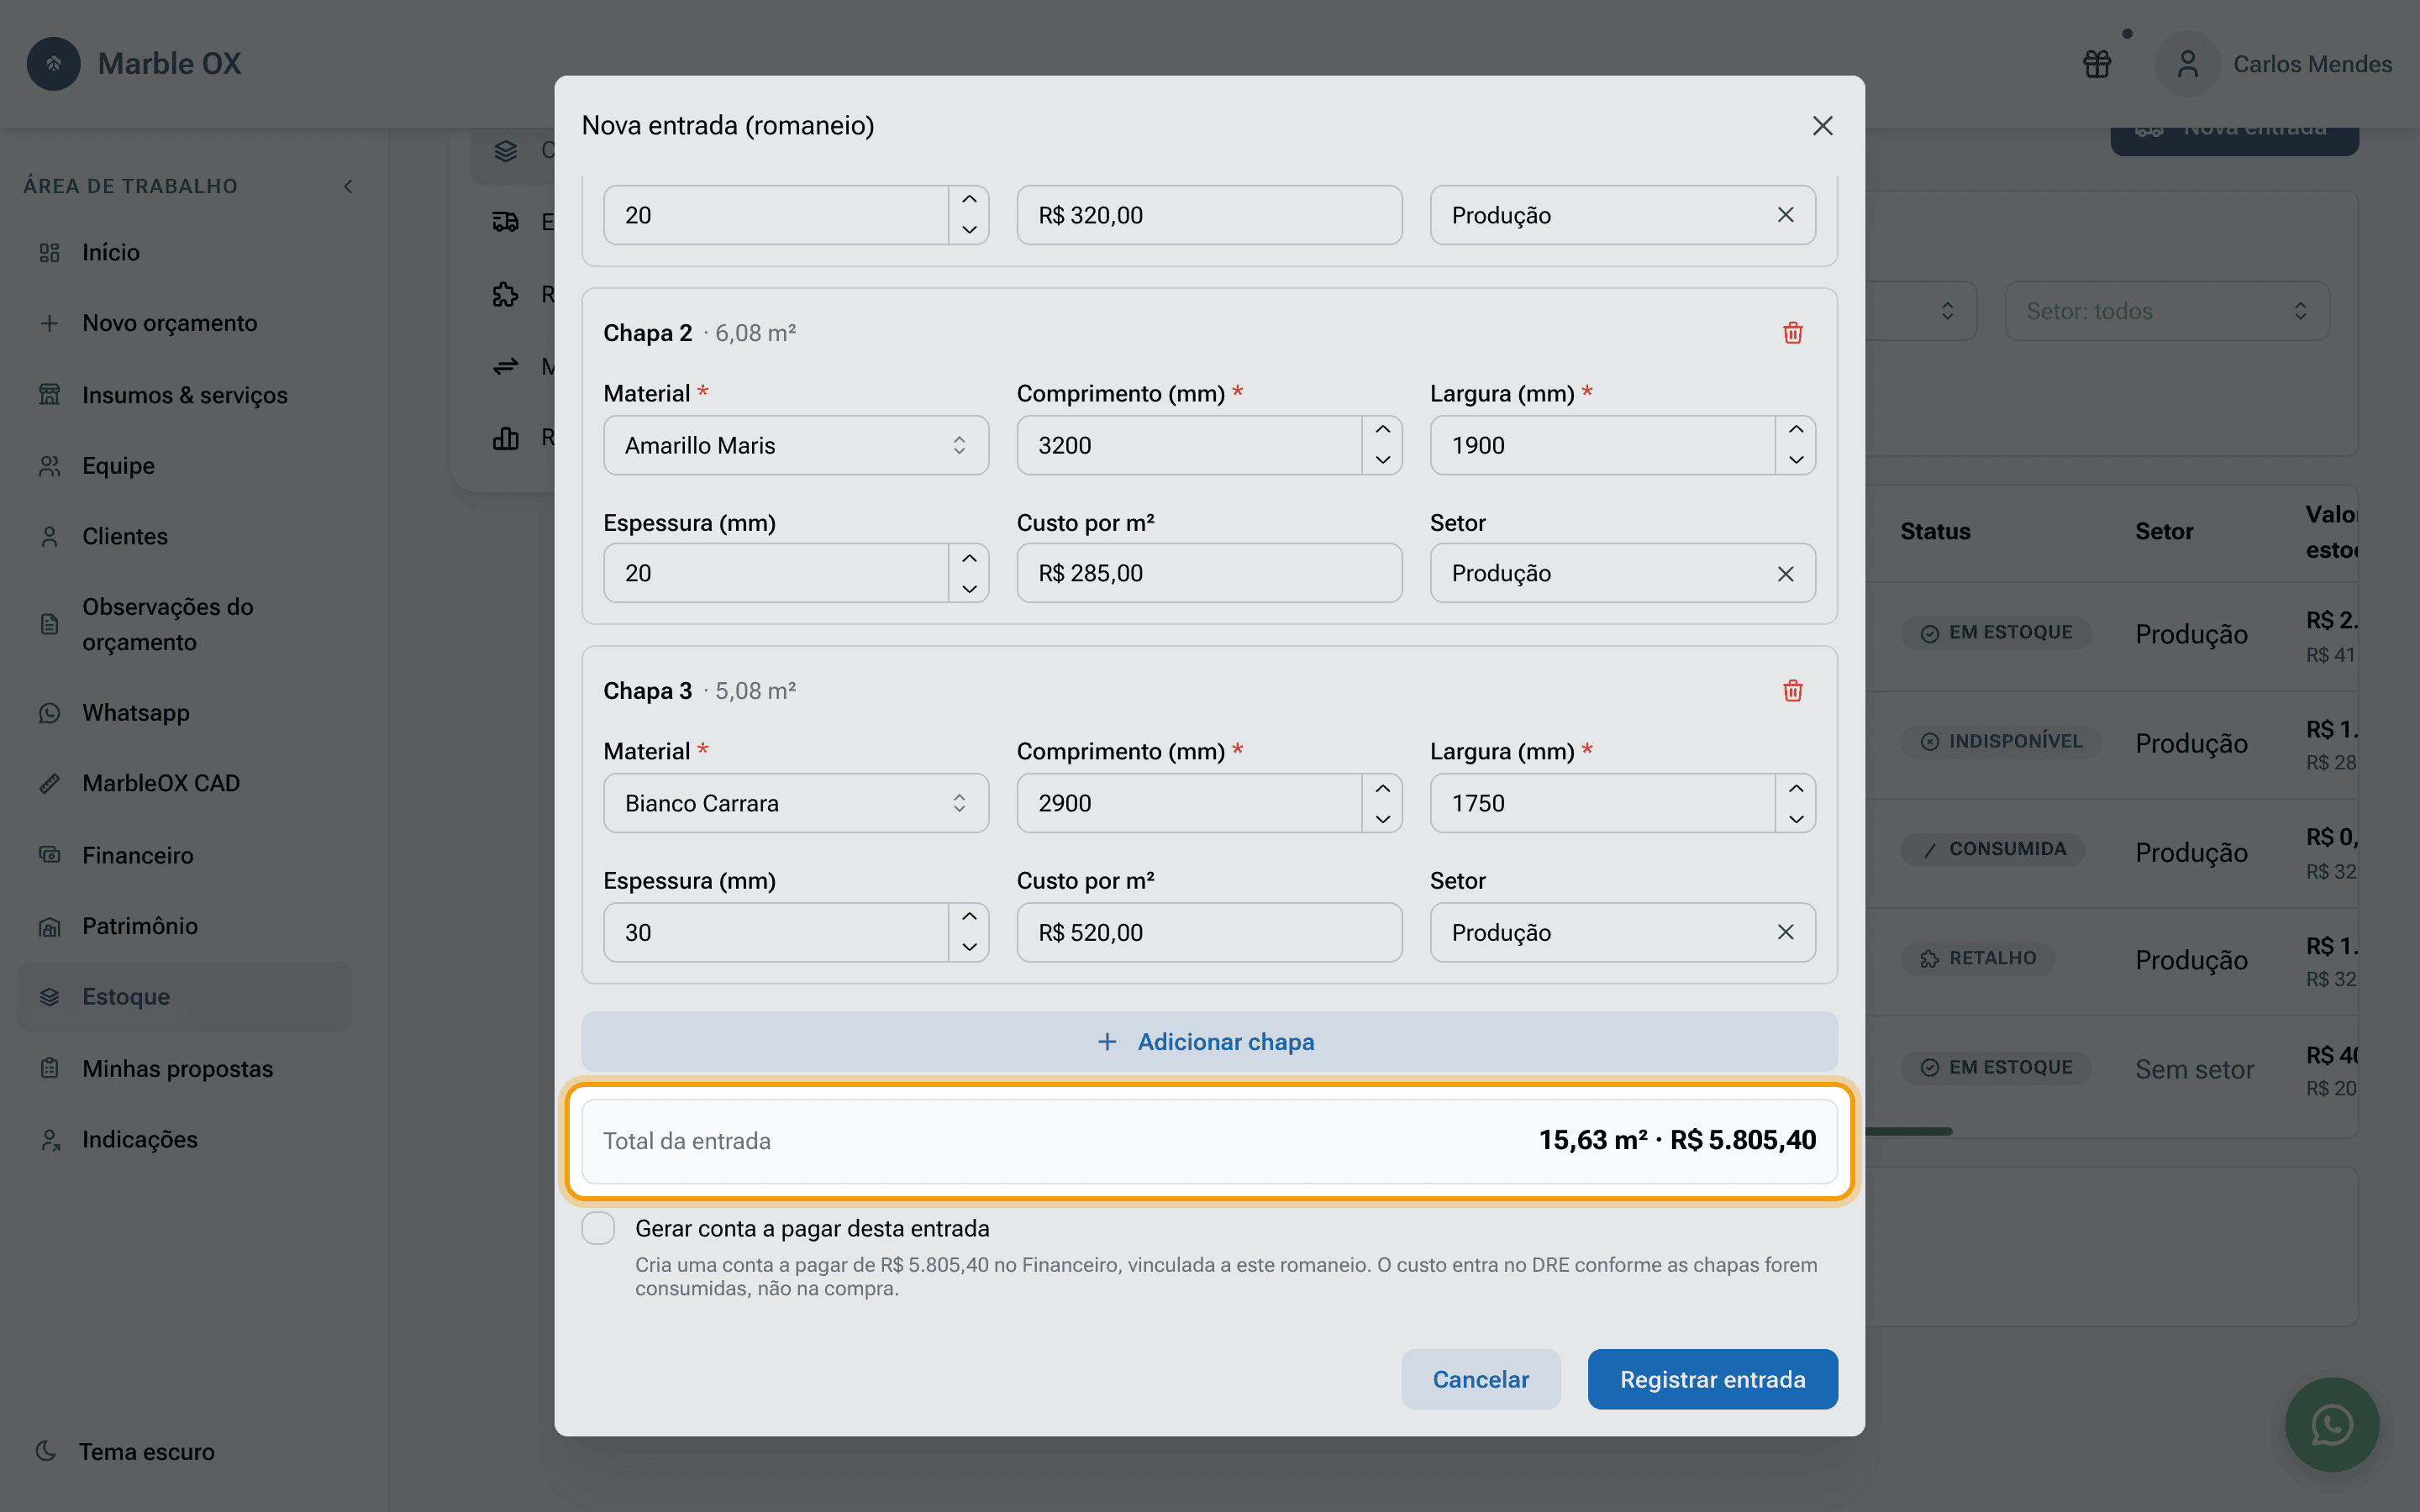
Task: Open the gift icon in the header
Action: coord(2097,64)
